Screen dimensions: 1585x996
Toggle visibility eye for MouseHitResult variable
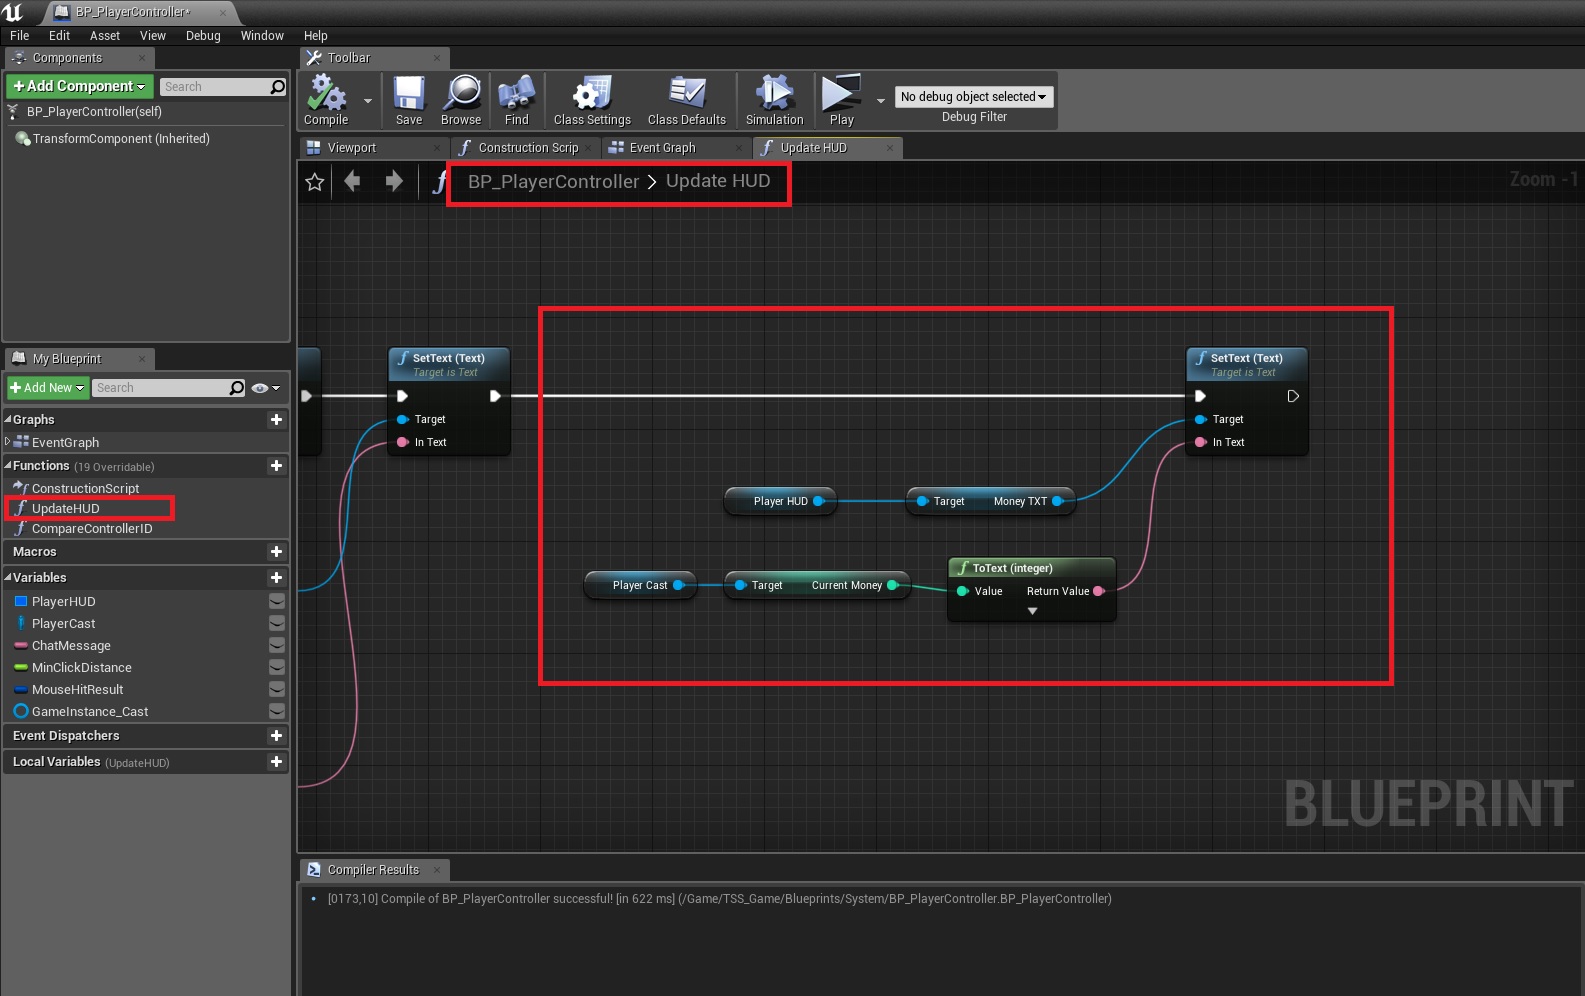[x=277, y=690]
